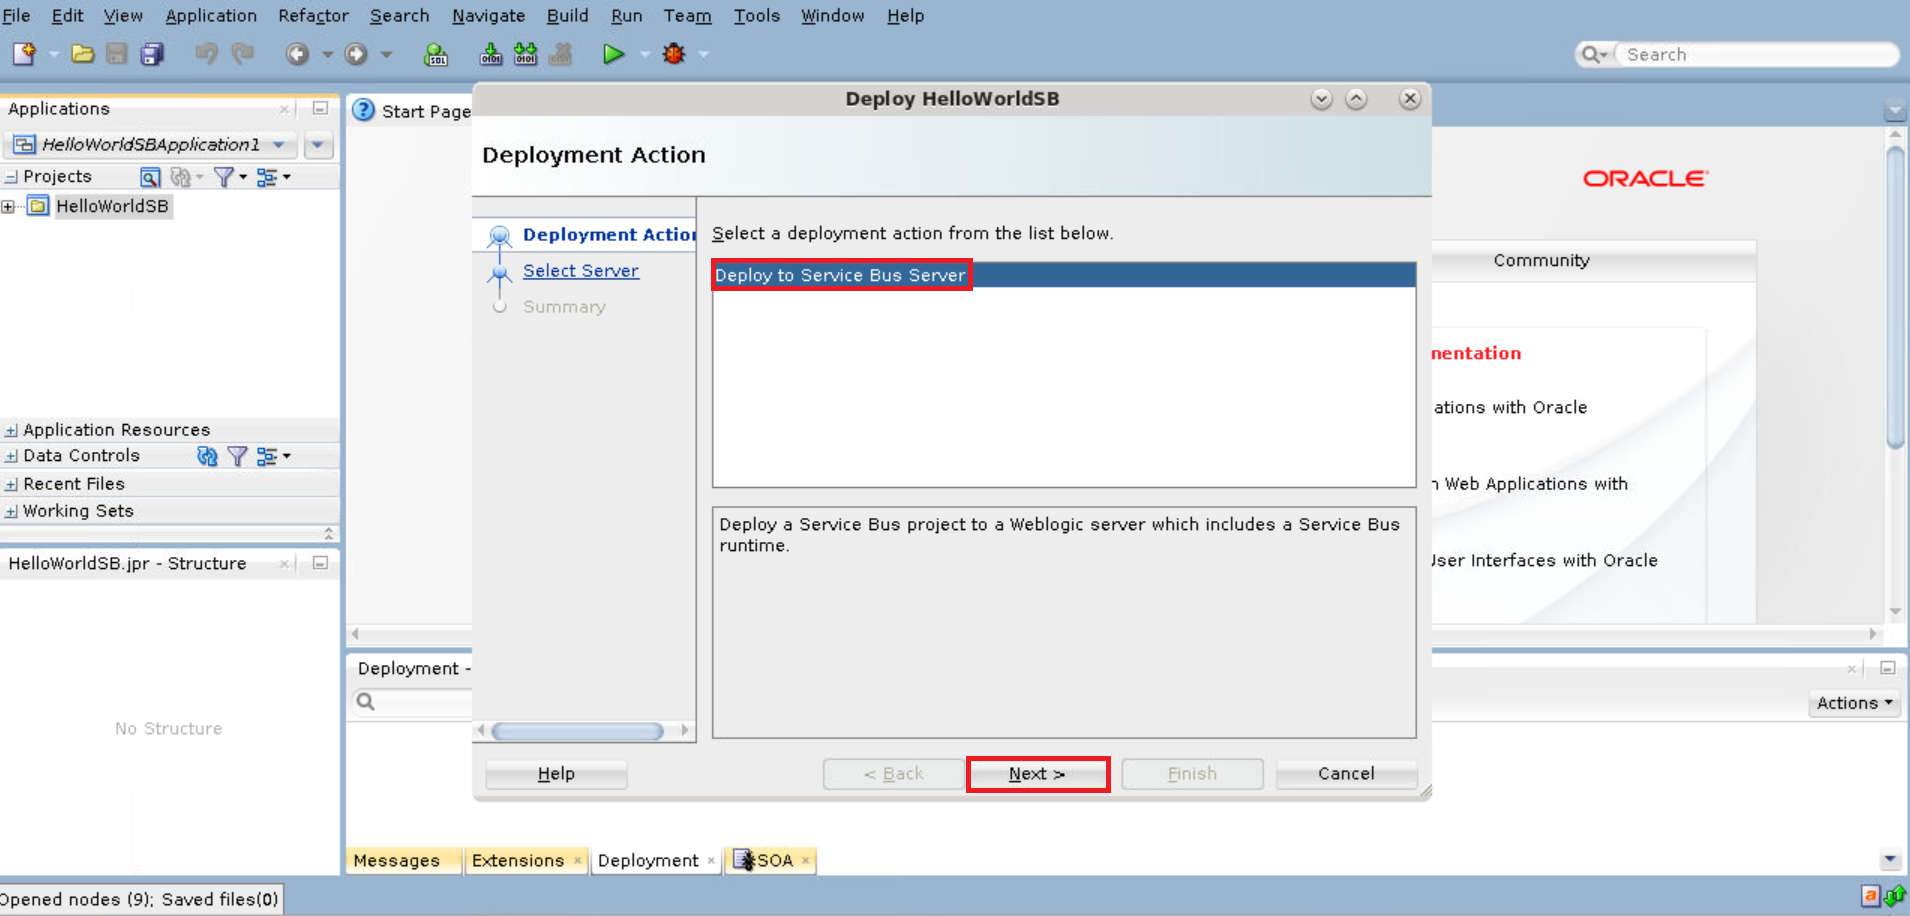This screenshot has height=916, width=1910.
Task: Click the Redo toolbar icon
Action: coord(243,54)
